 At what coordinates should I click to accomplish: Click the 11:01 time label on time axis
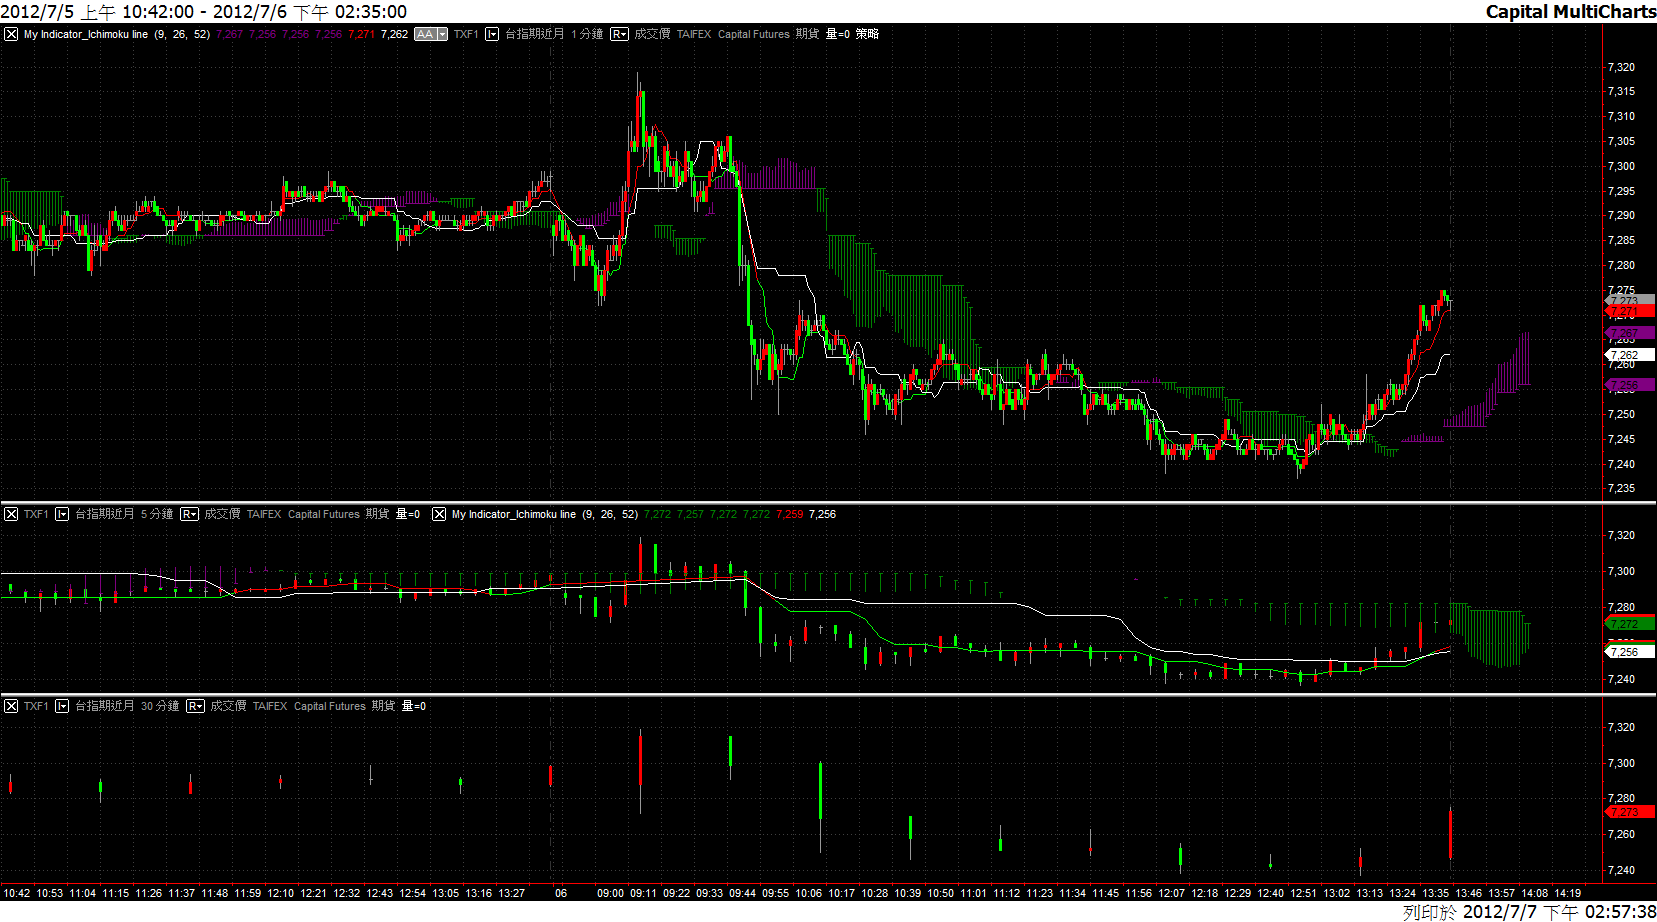[x=973, y=893]
